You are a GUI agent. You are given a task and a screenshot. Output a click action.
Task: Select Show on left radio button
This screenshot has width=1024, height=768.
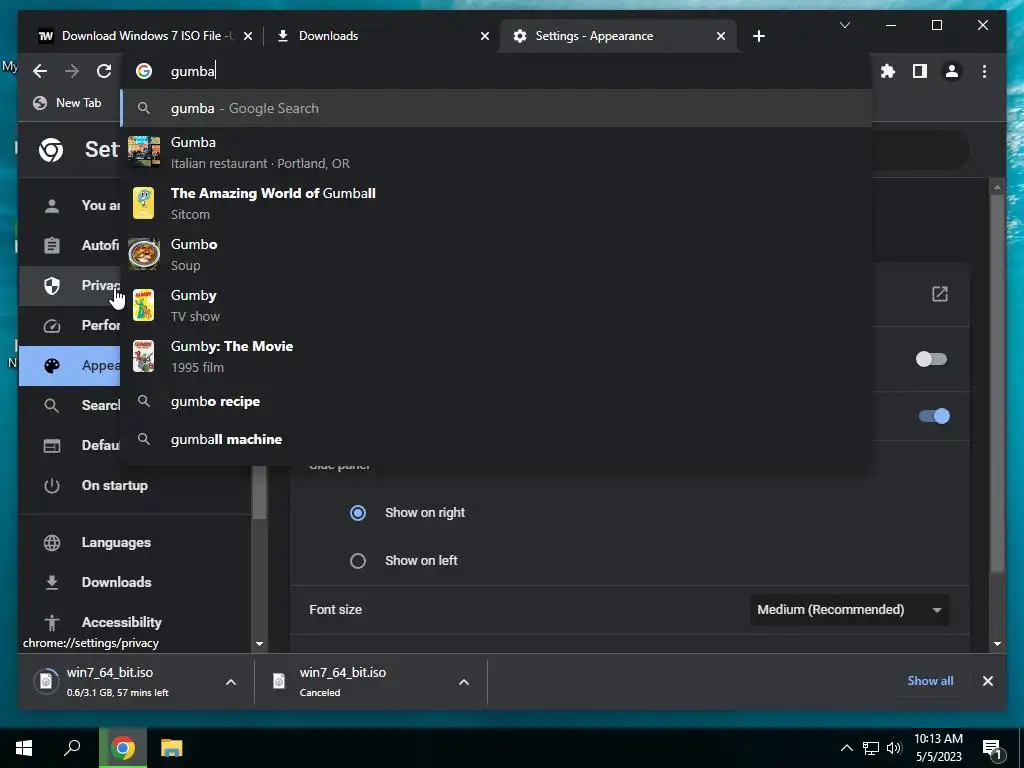coord(358,560)
